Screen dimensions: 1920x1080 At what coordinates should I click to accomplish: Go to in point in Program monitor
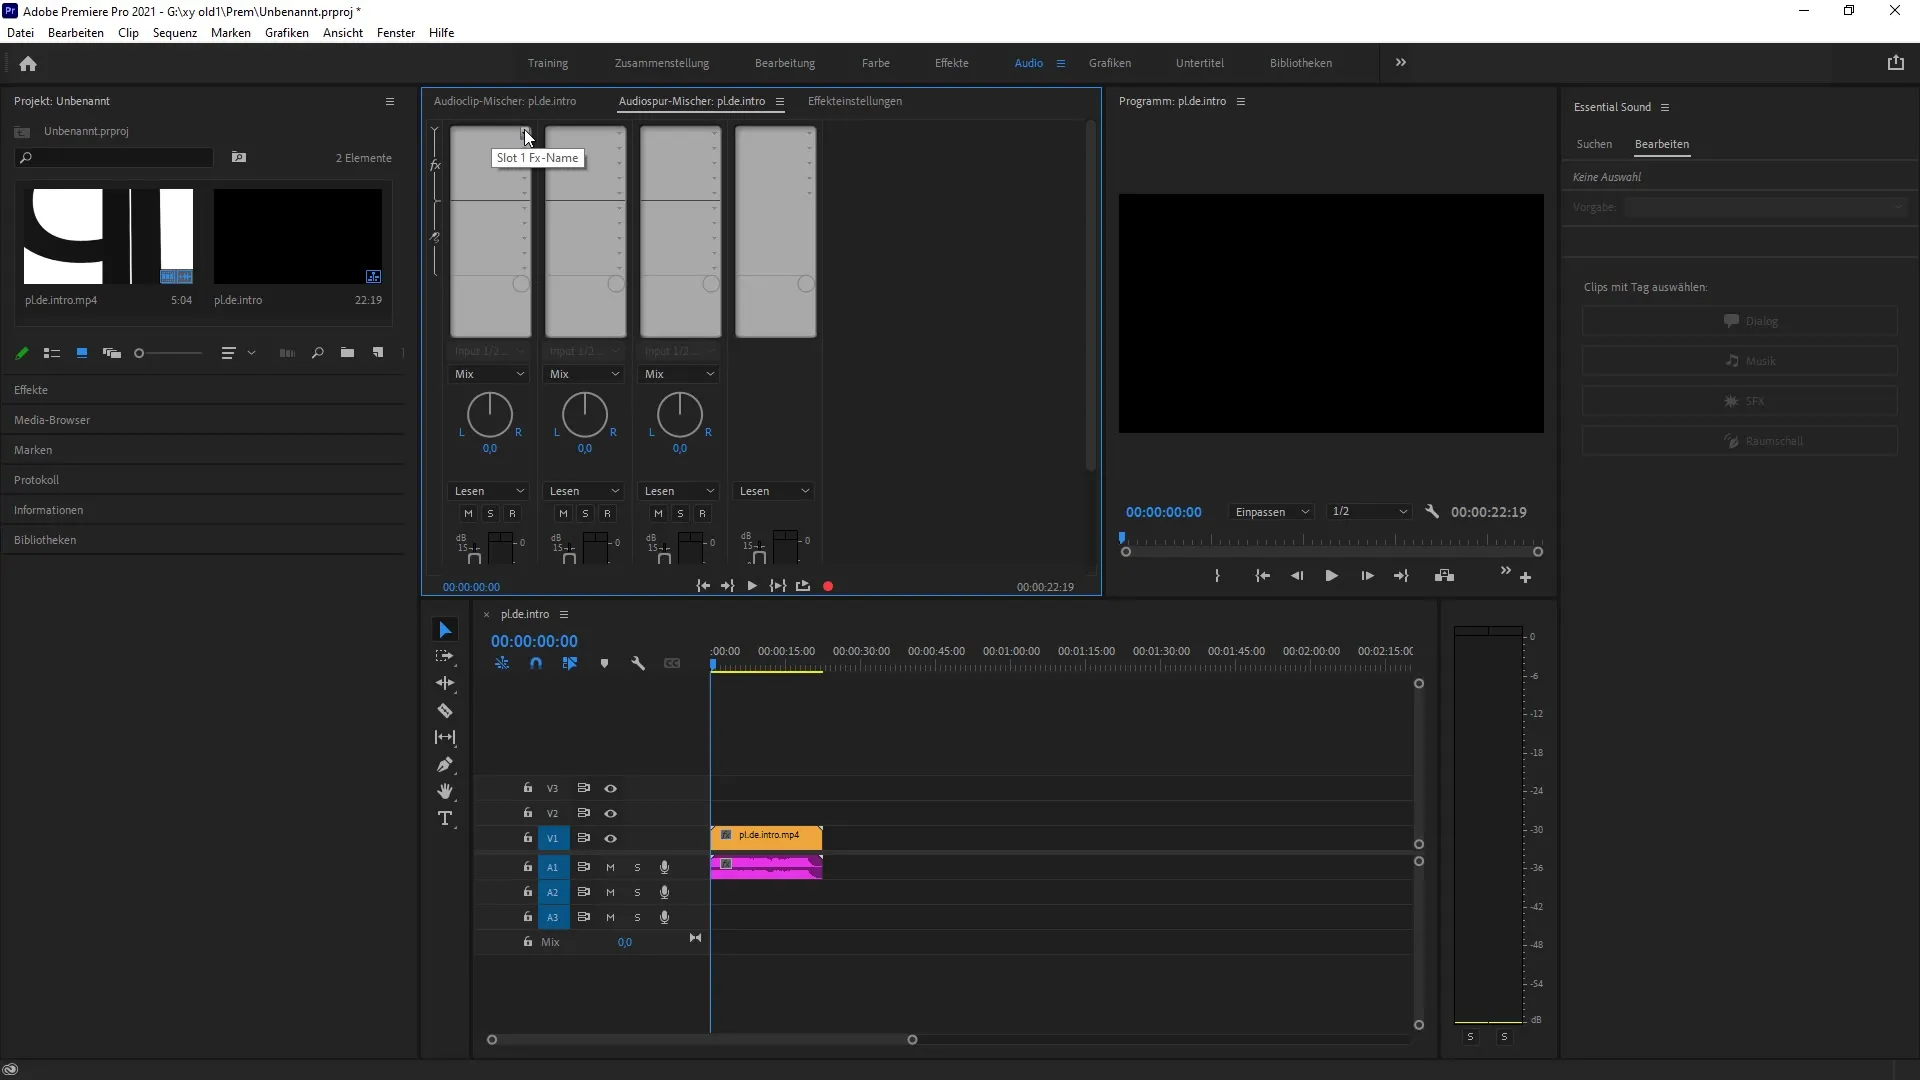[1263, 576]
